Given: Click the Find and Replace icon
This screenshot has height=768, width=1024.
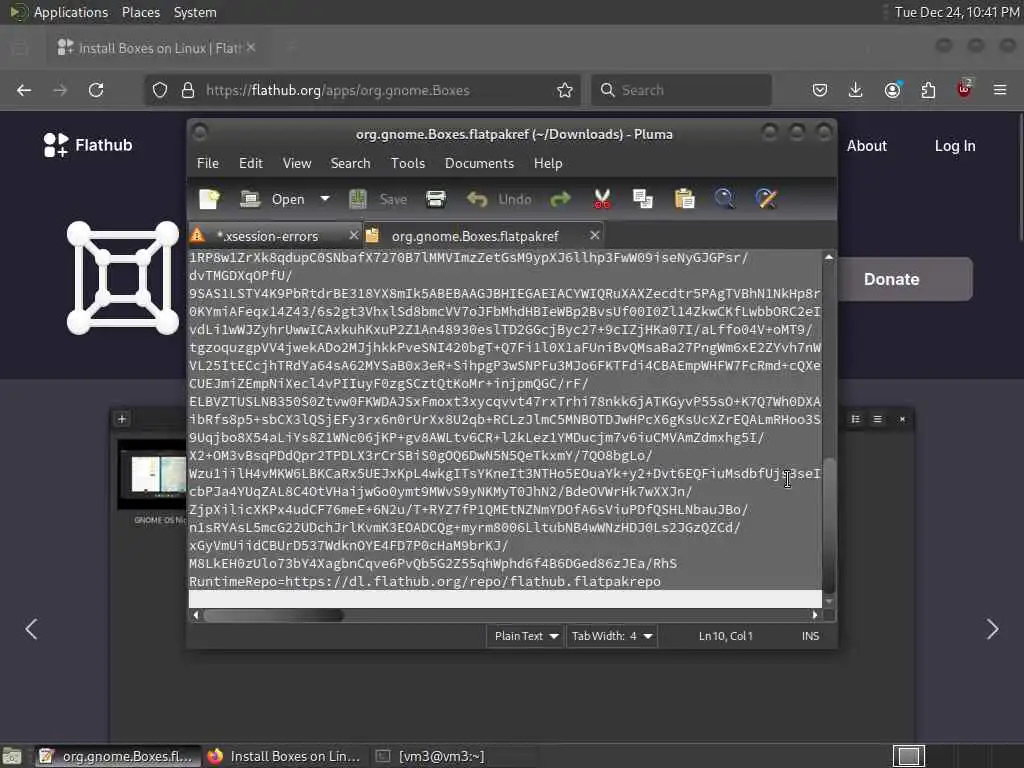Looking at the screenshot, I should [766, 199].
